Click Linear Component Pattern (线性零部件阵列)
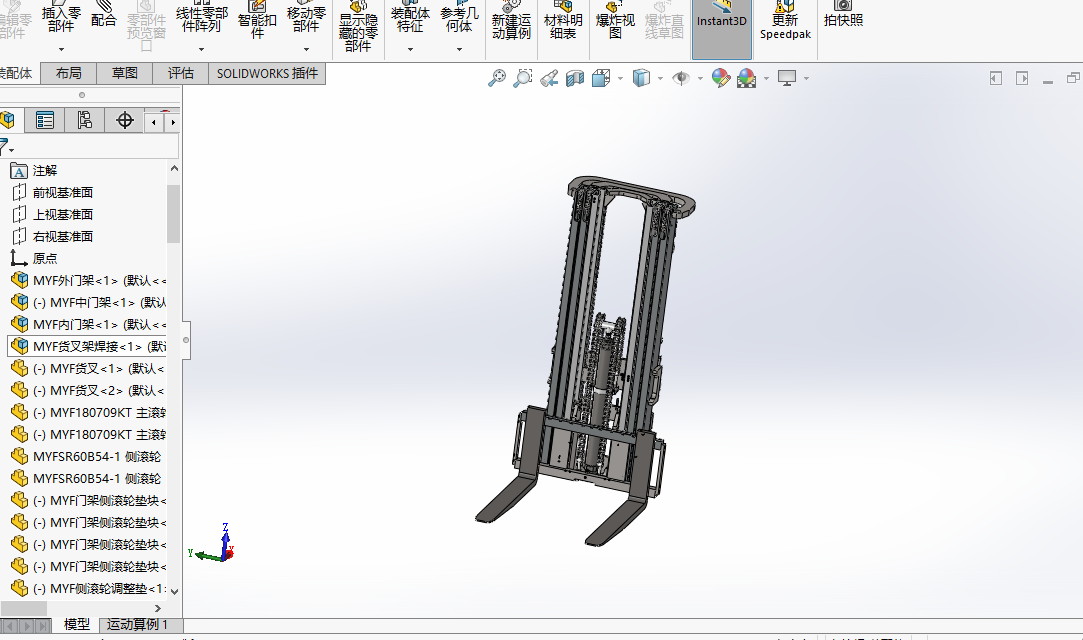The width and height of the screenshot is (1083, 640). point(201,19)
